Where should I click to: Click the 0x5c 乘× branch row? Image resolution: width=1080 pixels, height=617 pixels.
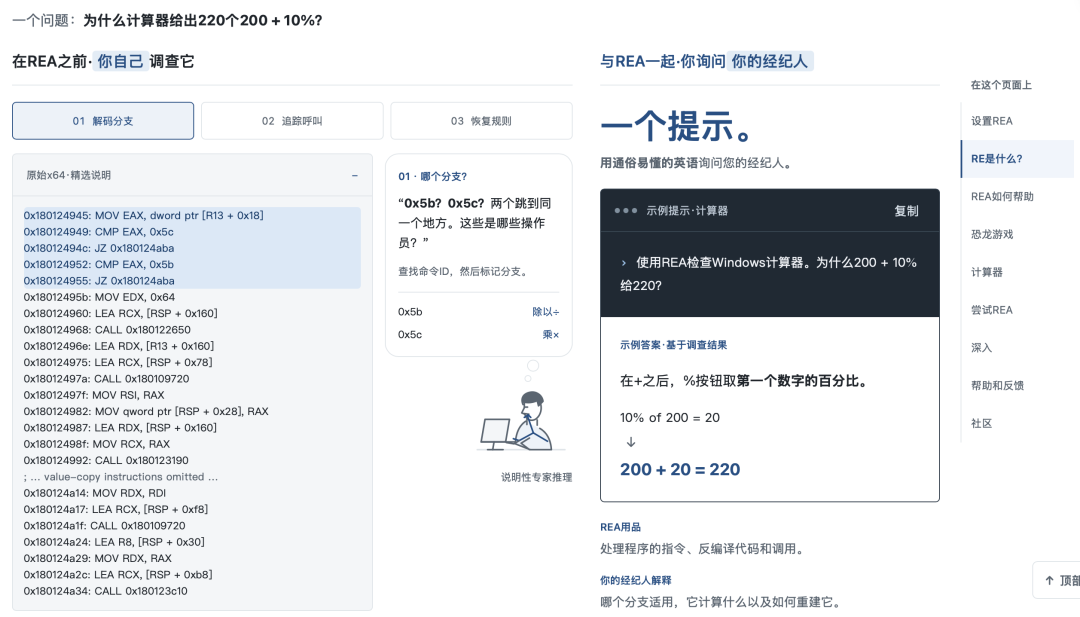click(x=479, y=335)
